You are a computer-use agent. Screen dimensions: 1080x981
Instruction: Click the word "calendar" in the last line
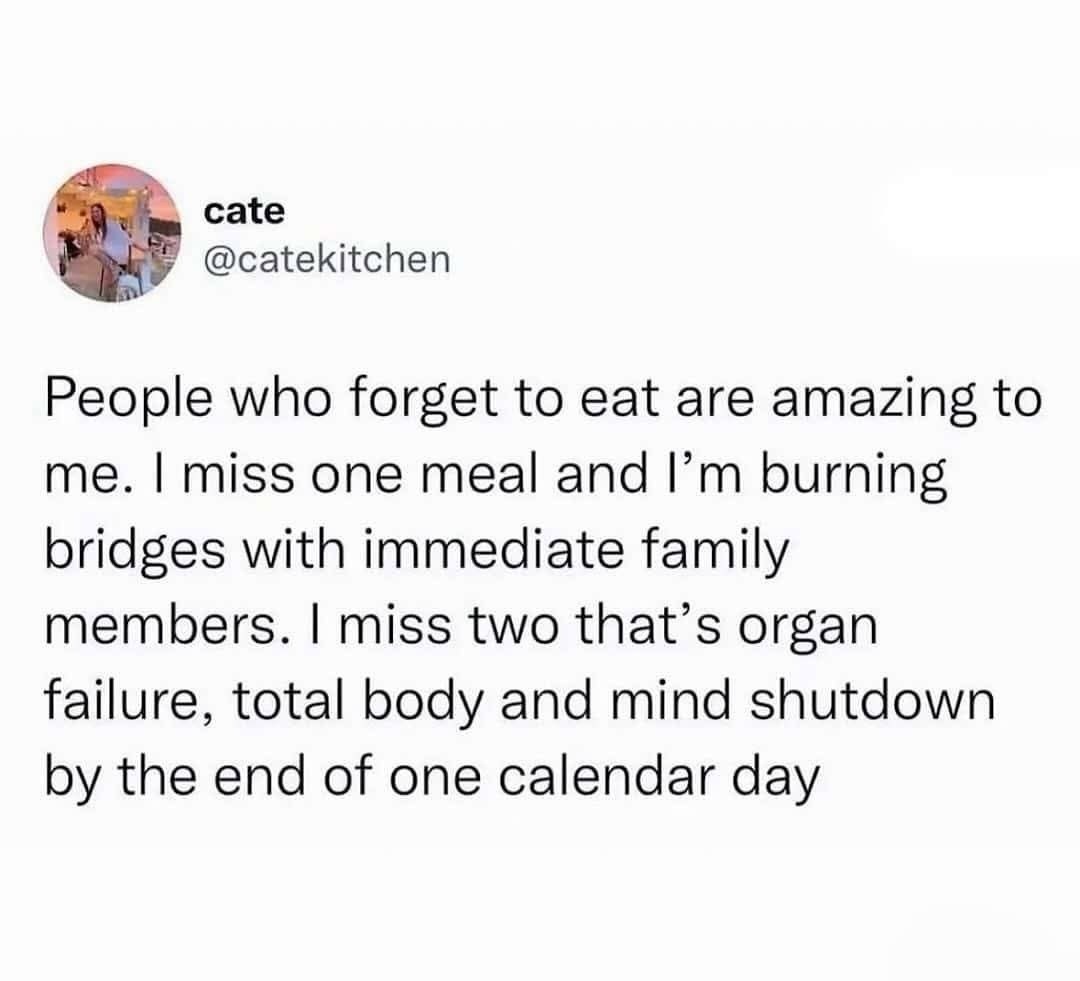click(604, 776)
